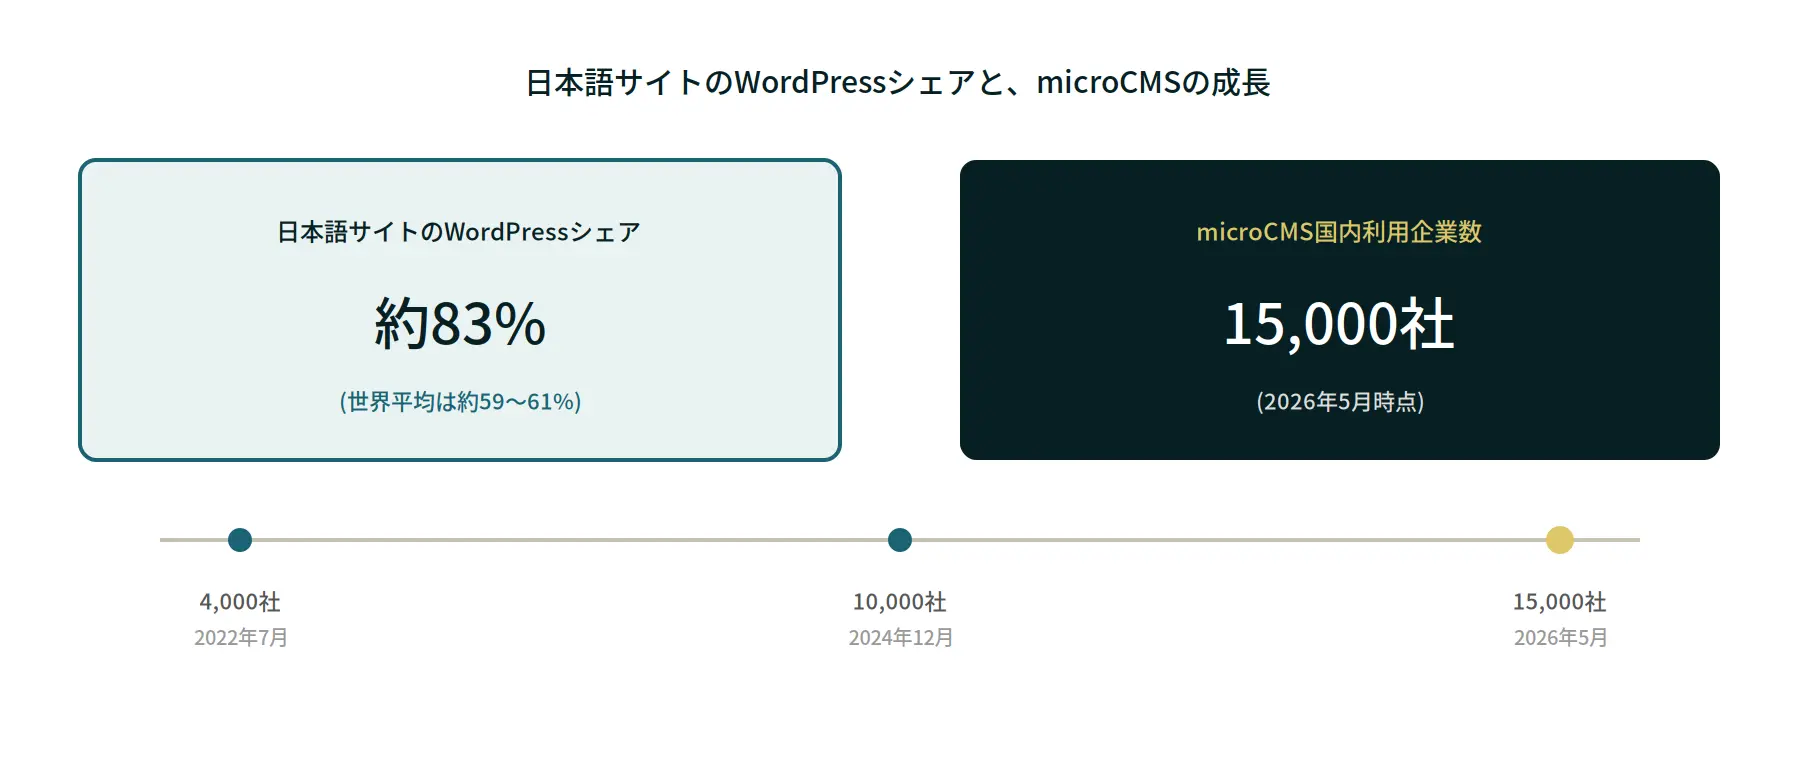
Task: Click the heading 日本語サイトのWordPressシェアと、microCMSの成長
Action: (898, 82)
